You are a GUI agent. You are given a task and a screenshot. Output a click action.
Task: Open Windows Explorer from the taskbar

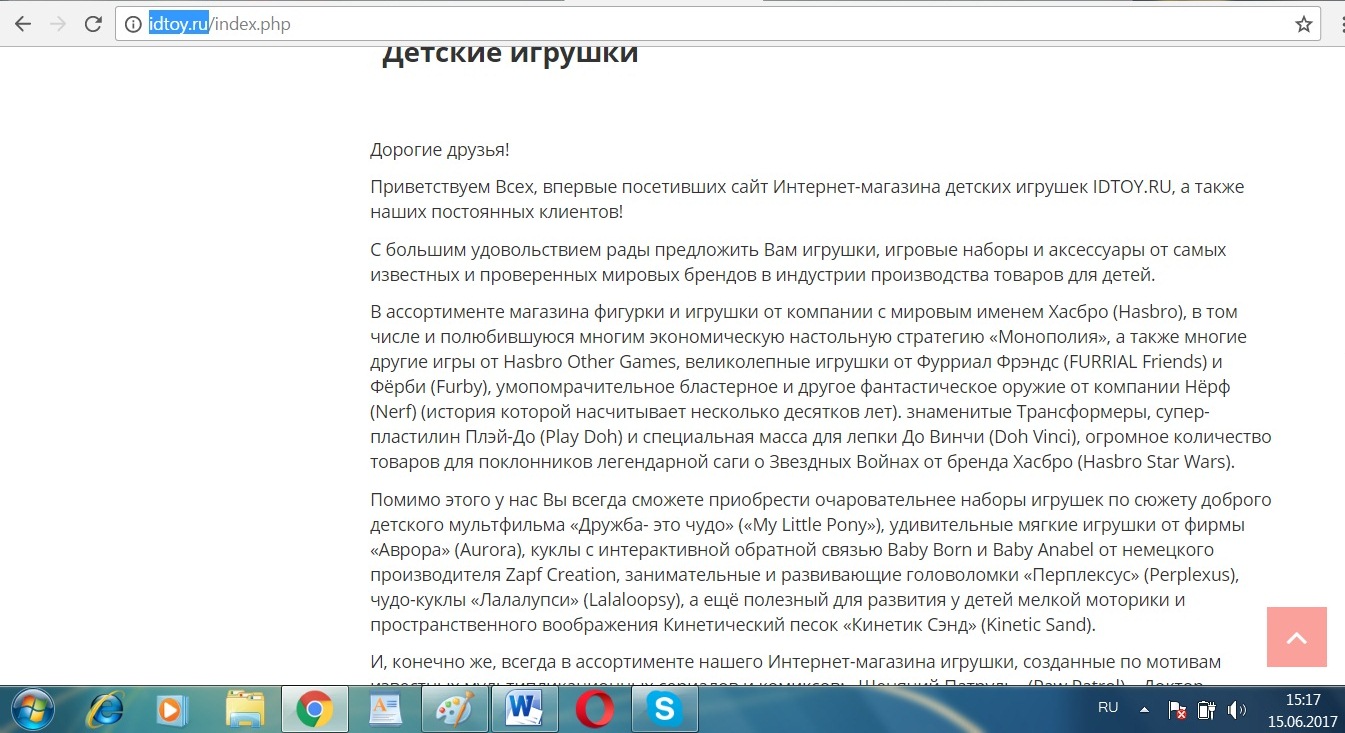click(243, 709)
